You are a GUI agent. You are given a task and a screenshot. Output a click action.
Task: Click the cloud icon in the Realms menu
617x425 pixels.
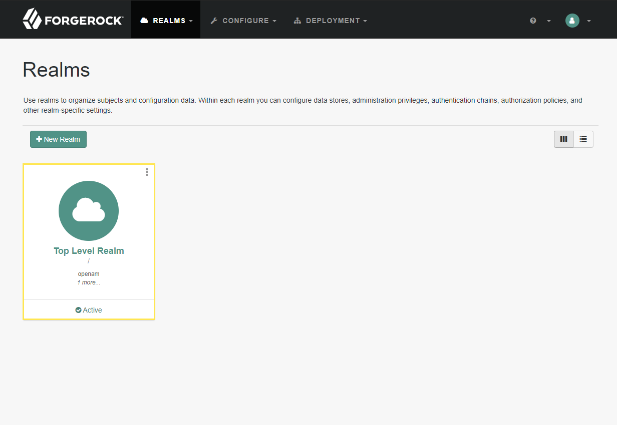[146, 20]
